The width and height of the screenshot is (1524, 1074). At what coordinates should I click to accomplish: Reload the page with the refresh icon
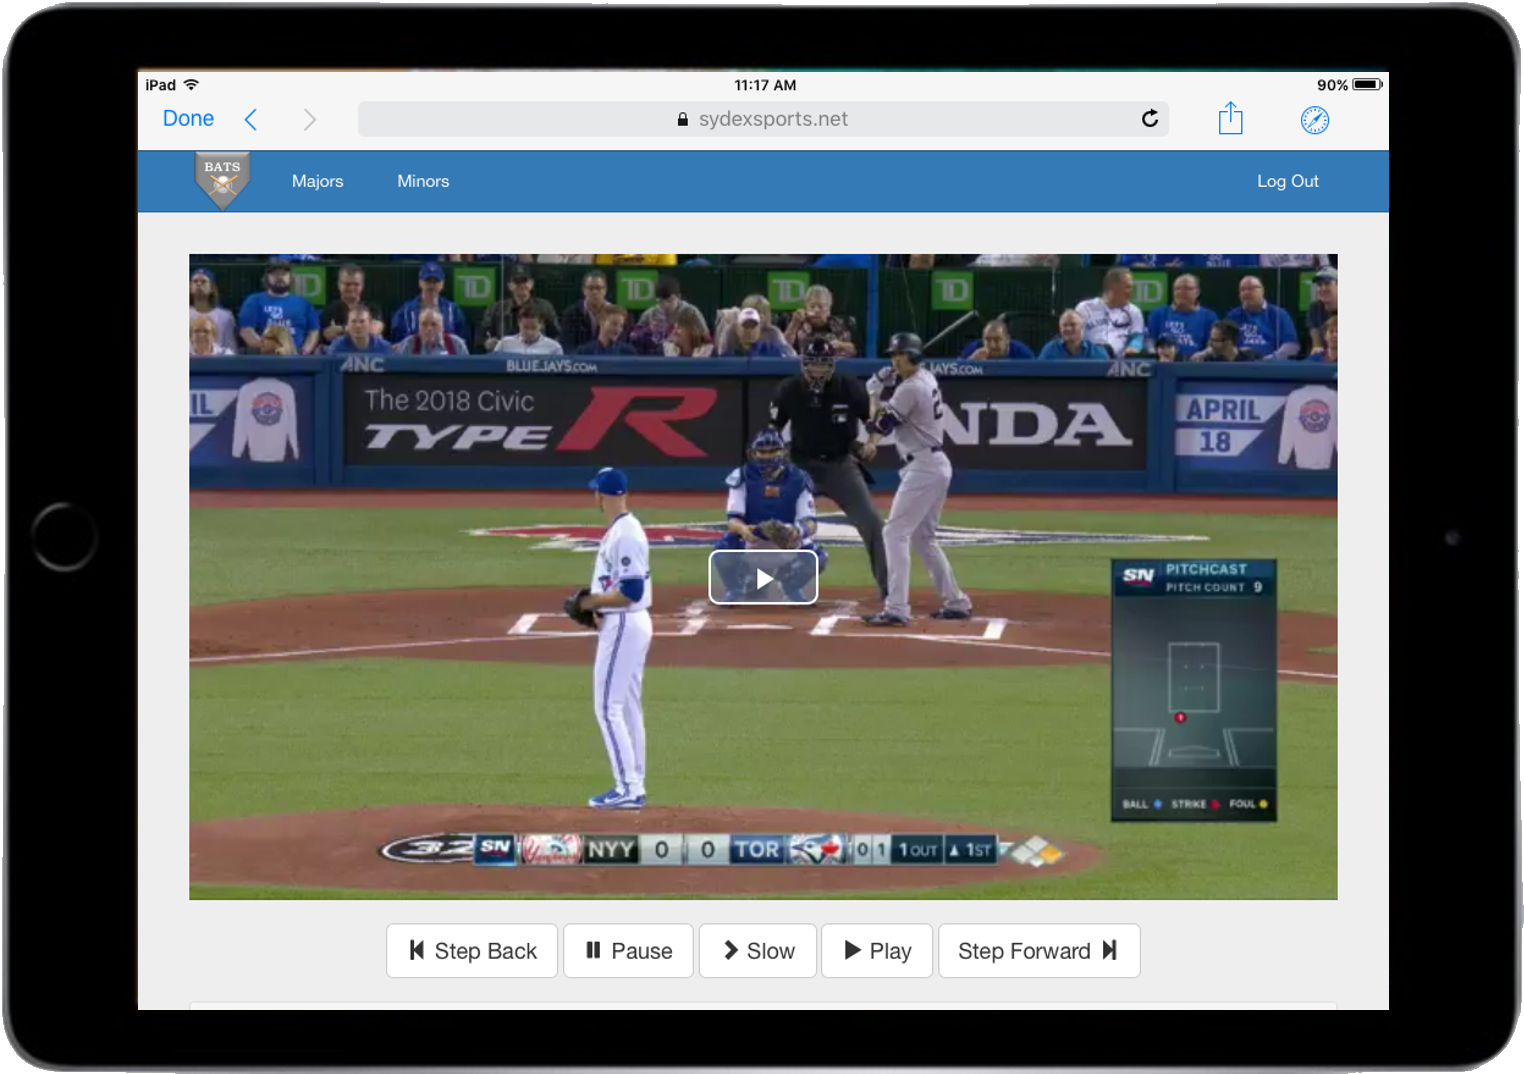pos(1150,119)
